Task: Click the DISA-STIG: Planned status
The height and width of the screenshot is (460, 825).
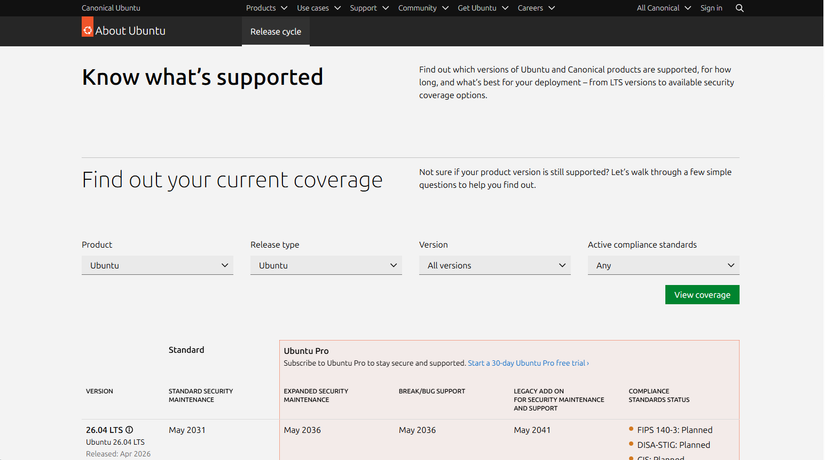Action: pyautogui.click(x=673, y=445)
